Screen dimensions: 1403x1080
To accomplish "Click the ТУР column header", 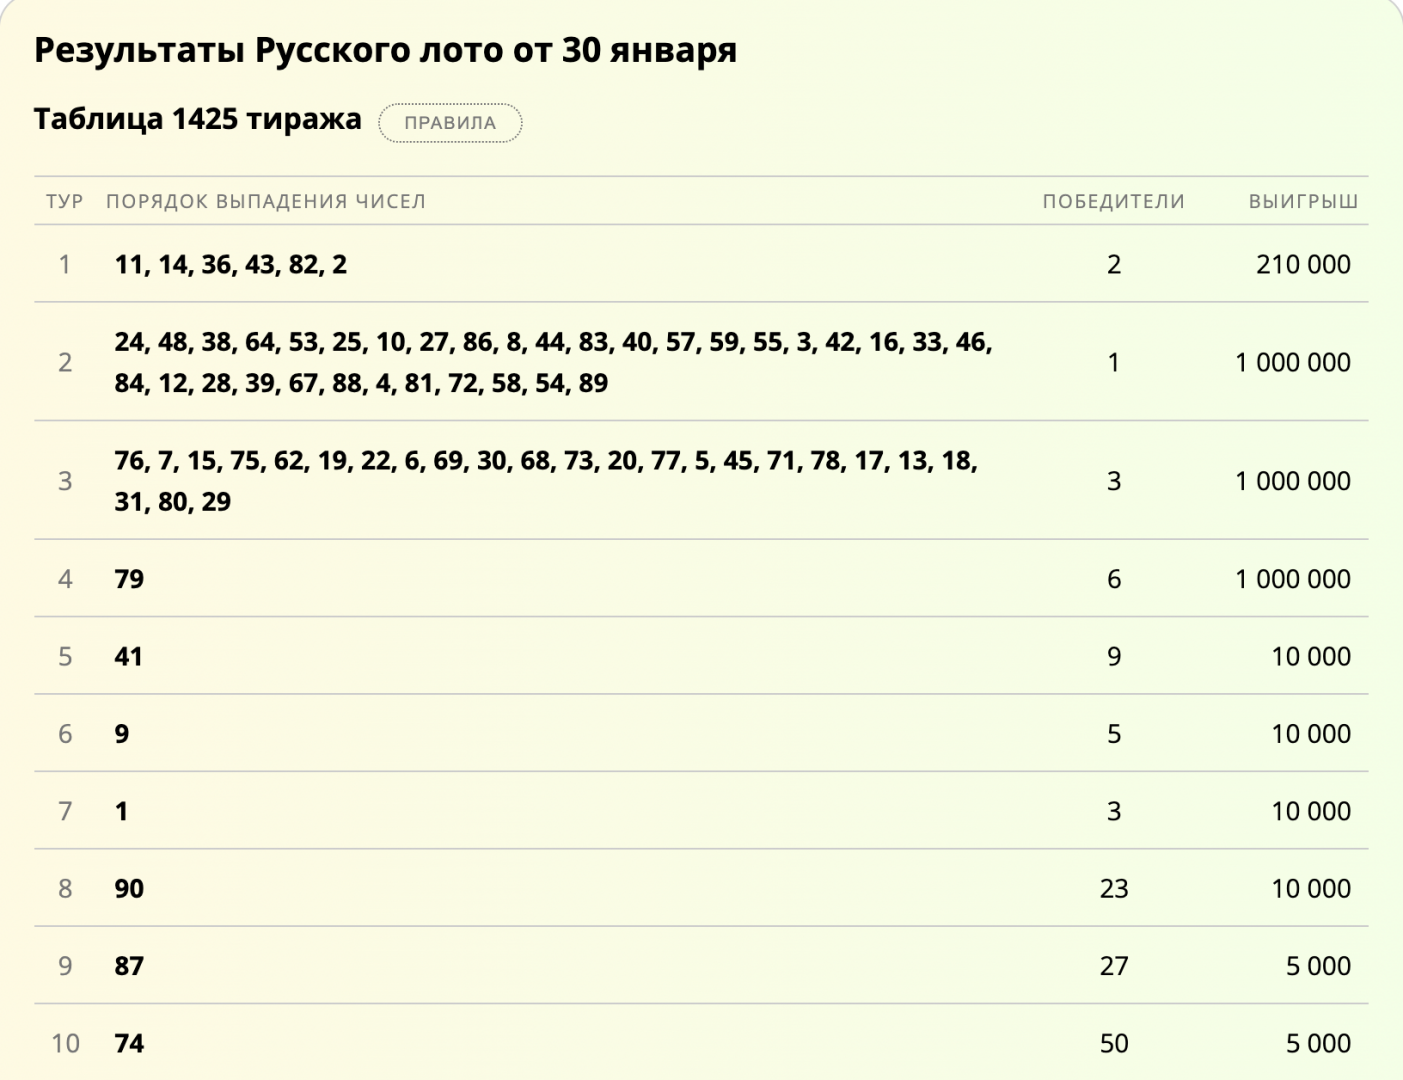I will click(x=64, y=201).
